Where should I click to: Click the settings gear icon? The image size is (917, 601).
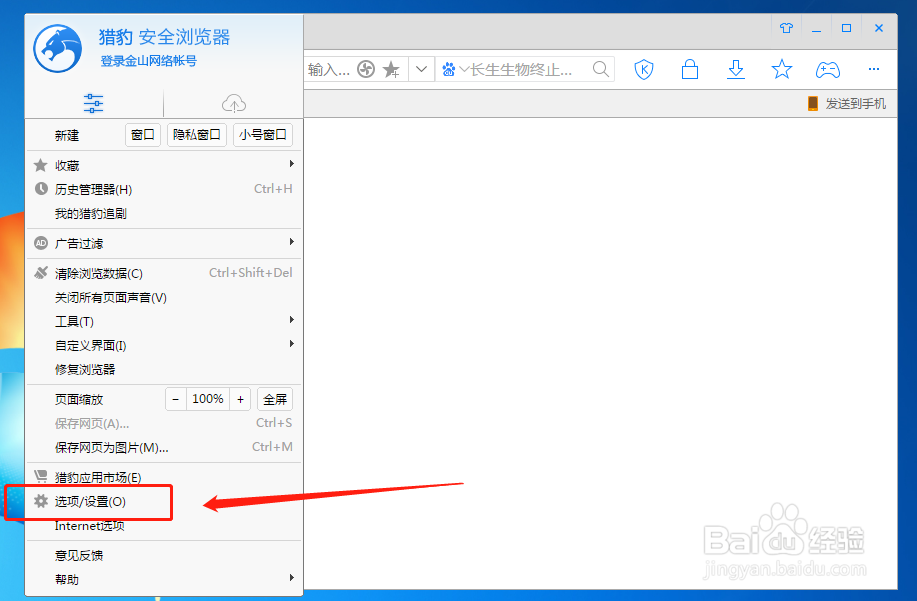[41, 501]
